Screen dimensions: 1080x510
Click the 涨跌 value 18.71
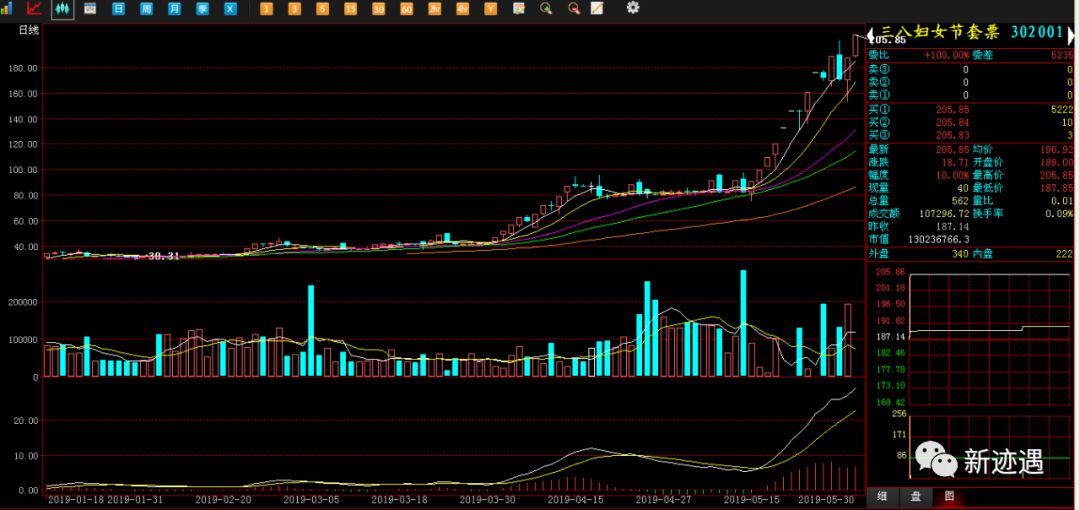point(956,162)
